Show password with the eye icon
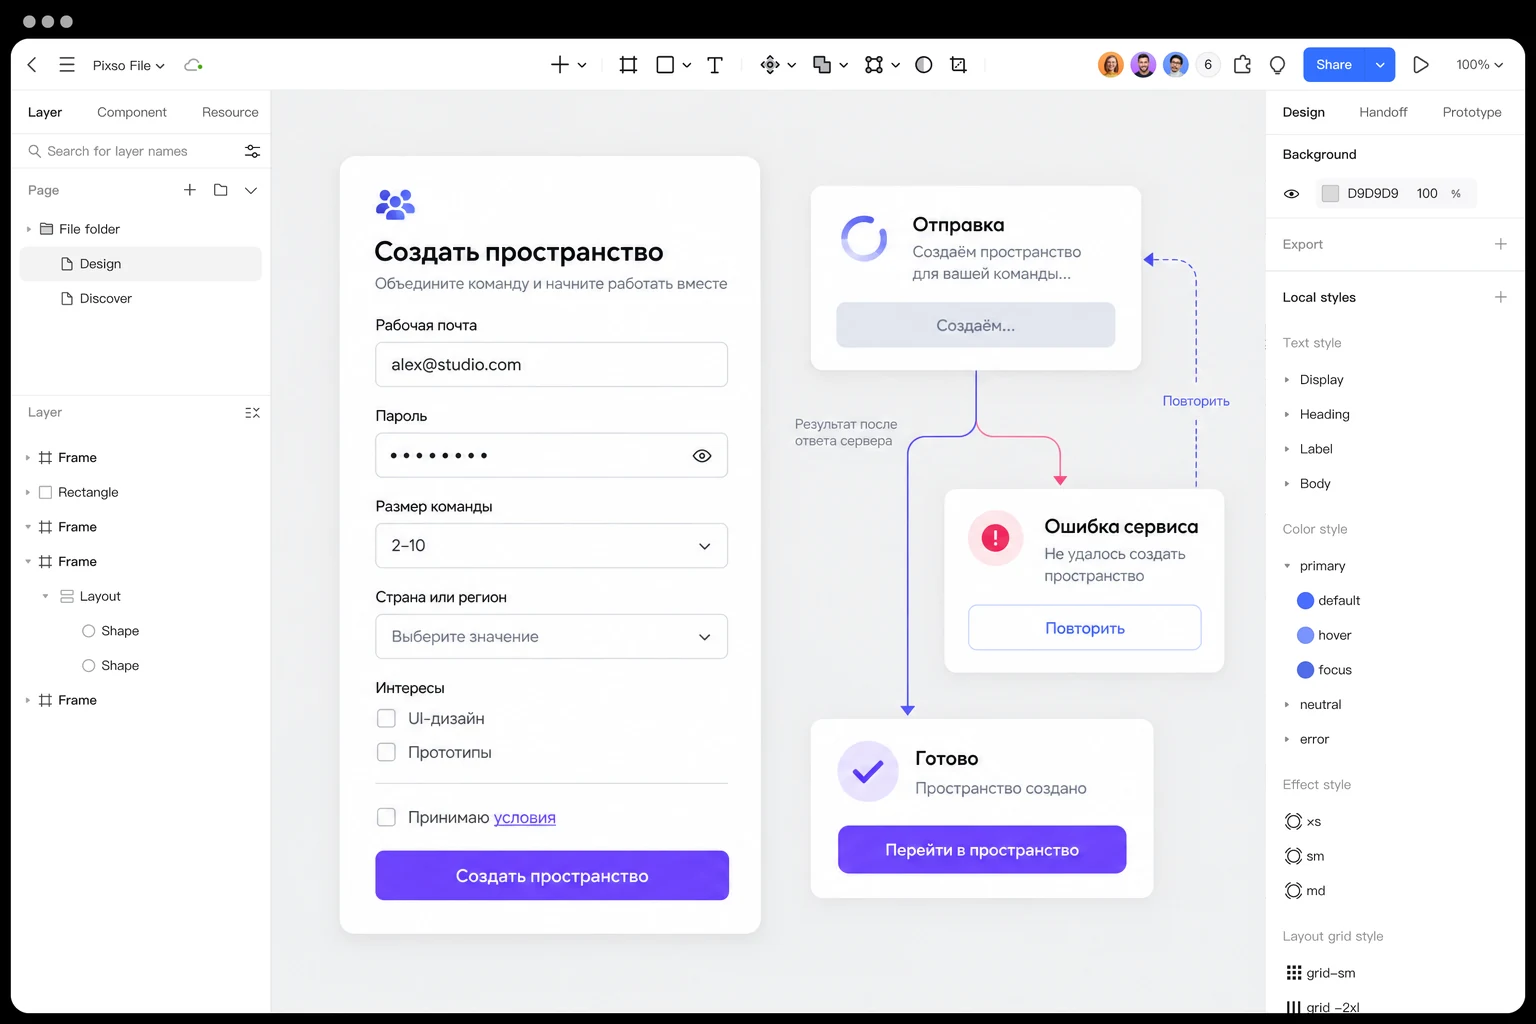This screenshot has height=1024, width=1536. pyautogui.click(x=702, y=456)
